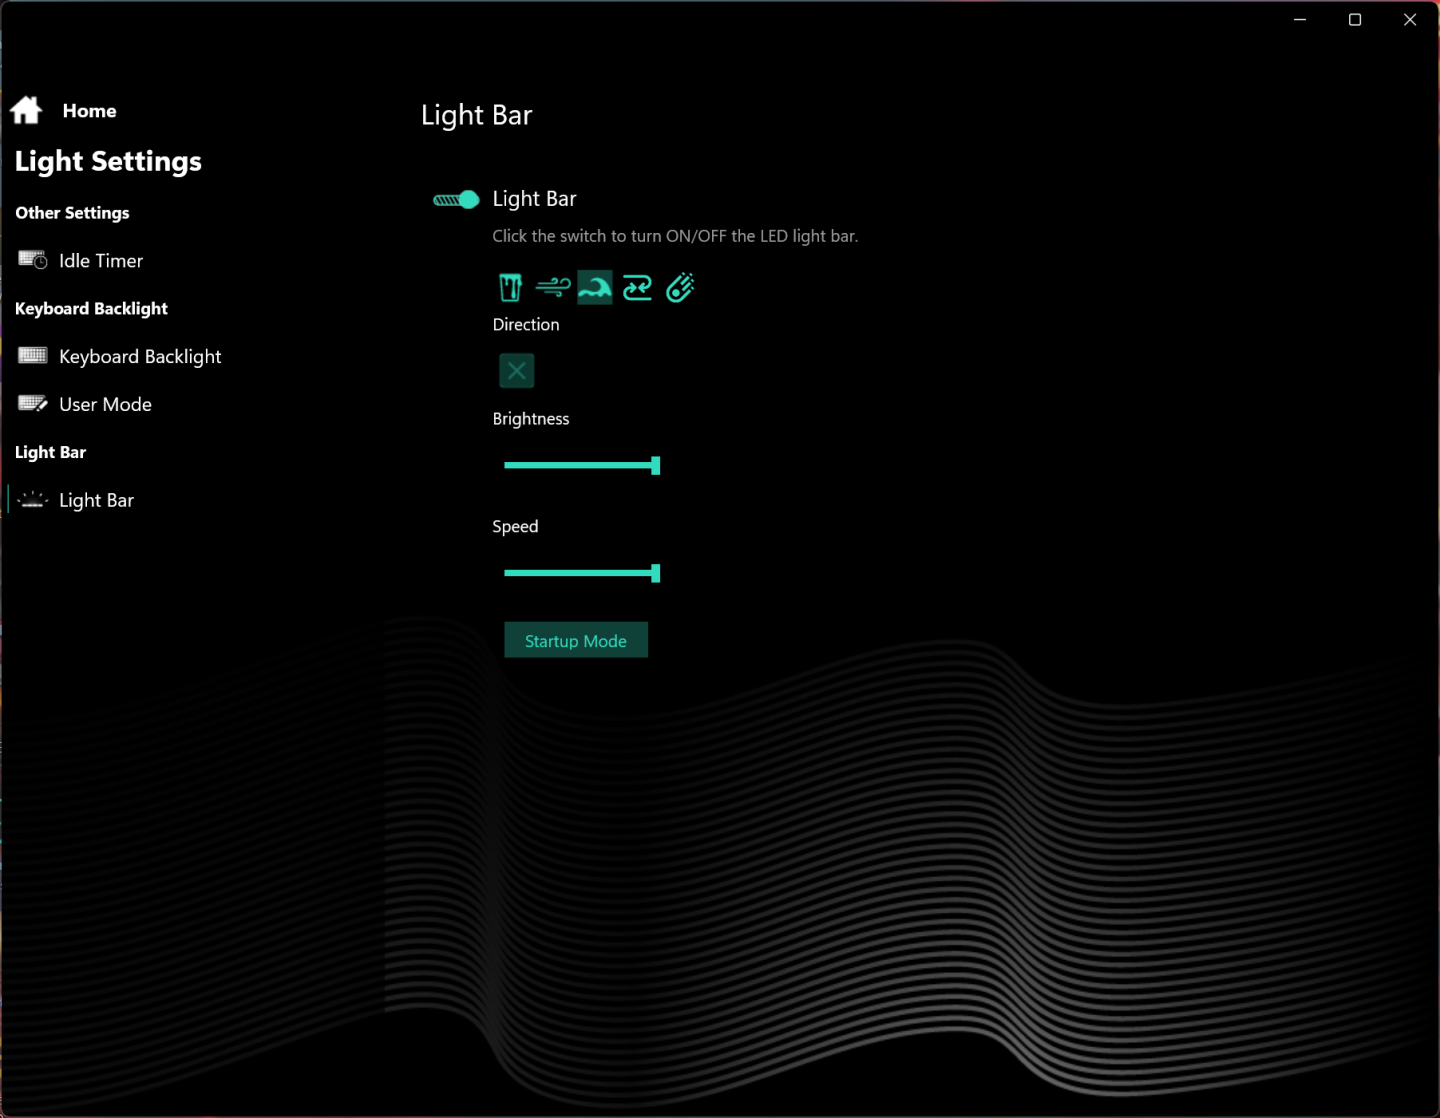
Task: Click the 'Speed' label
Action: [x=515, y=527]
